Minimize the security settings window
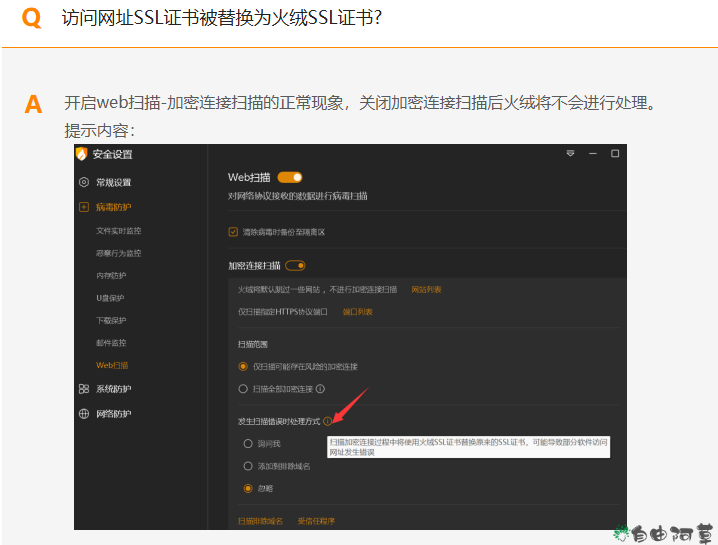The height and width of the screenshot is (545, 718). click(x=593, y=153)
